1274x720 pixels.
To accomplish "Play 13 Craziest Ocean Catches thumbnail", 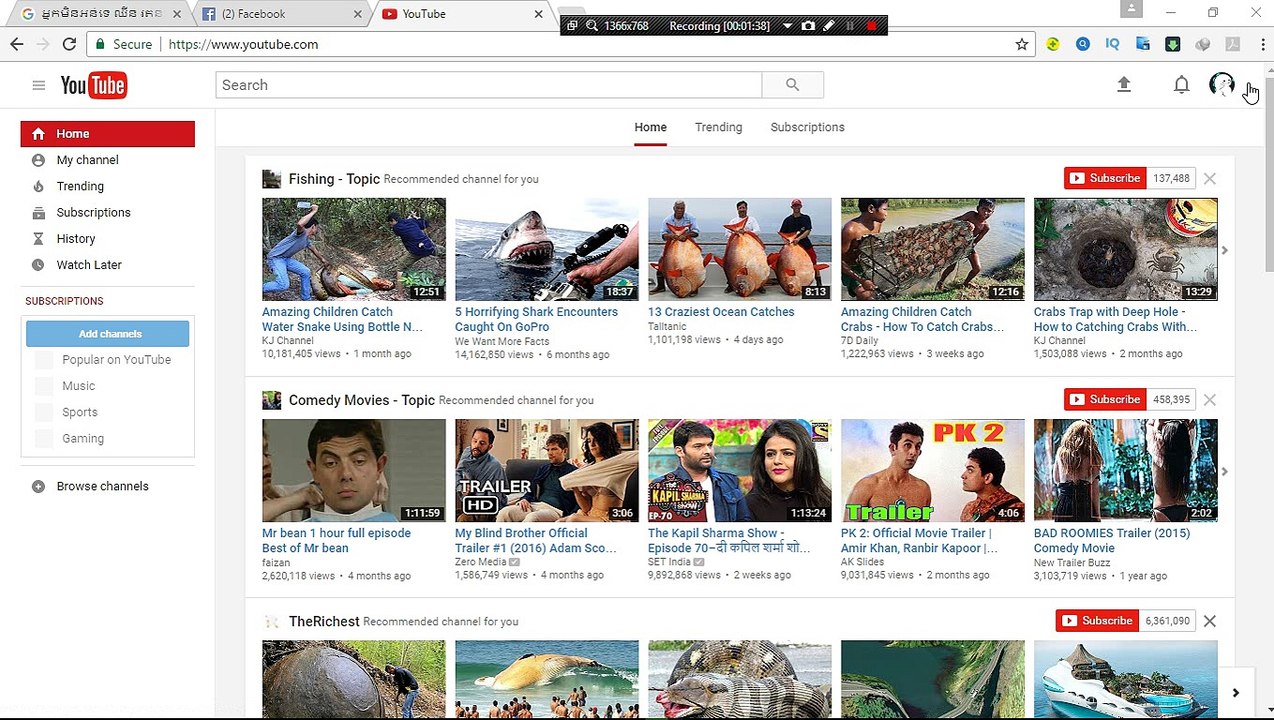I will 740,249.
